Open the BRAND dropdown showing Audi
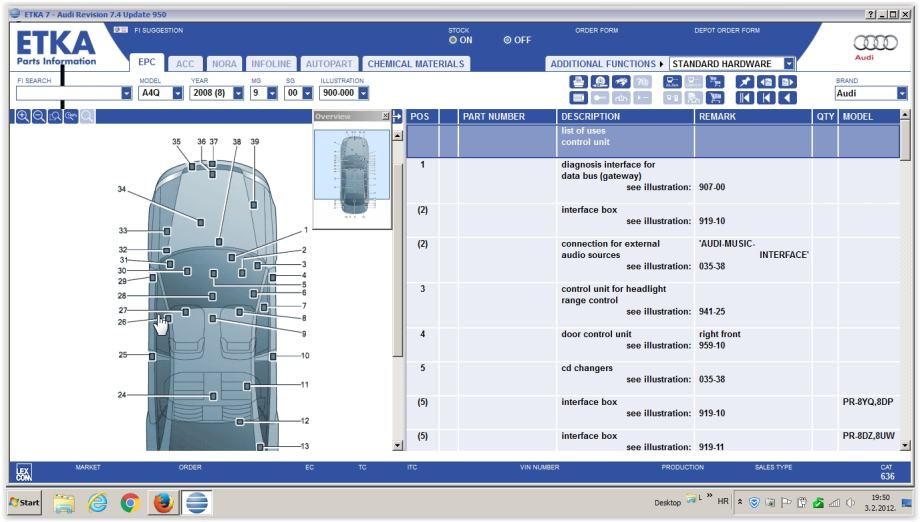This screenshot has width=920, height=522. point(902,93)
